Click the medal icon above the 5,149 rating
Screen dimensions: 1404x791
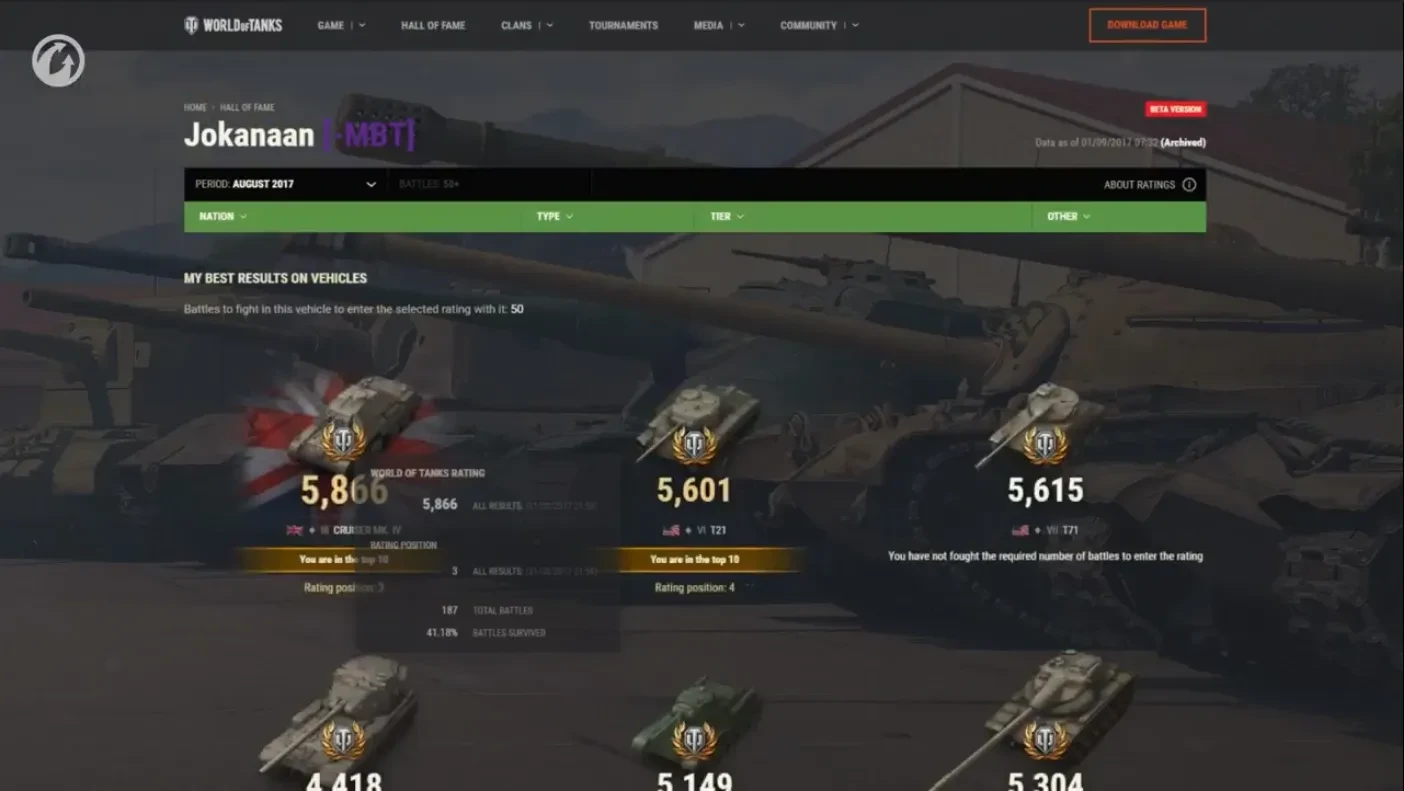(694, 741)
